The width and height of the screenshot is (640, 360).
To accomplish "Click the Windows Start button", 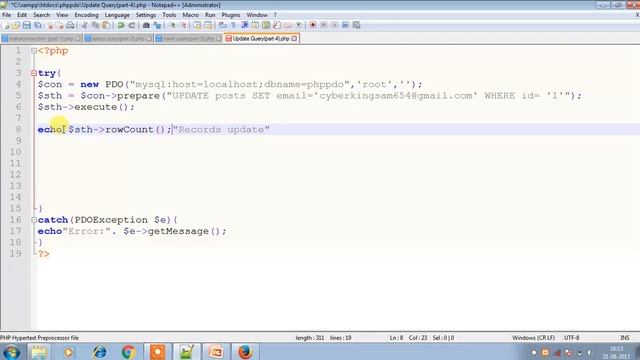I will pyautogui.click(x=11, y=352).
